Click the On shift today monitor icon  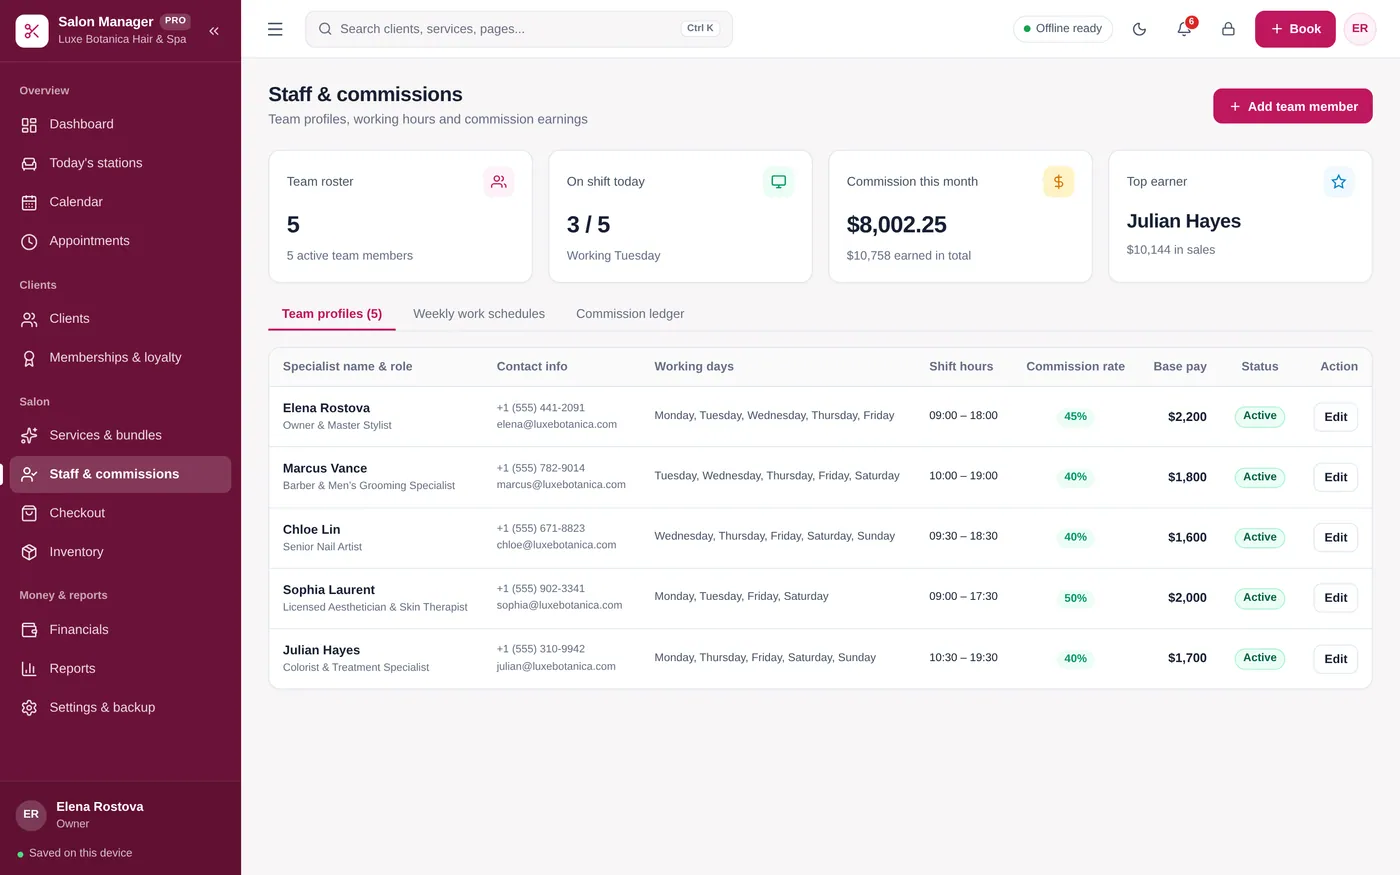coord(779,182)
